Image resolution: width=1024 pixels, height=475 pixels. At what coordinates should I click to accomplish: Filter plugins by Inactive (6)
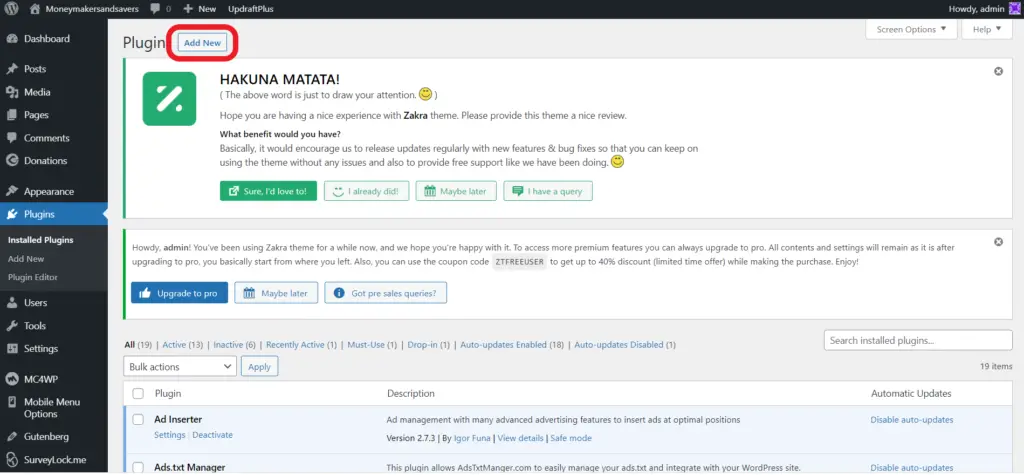point(234,344)
